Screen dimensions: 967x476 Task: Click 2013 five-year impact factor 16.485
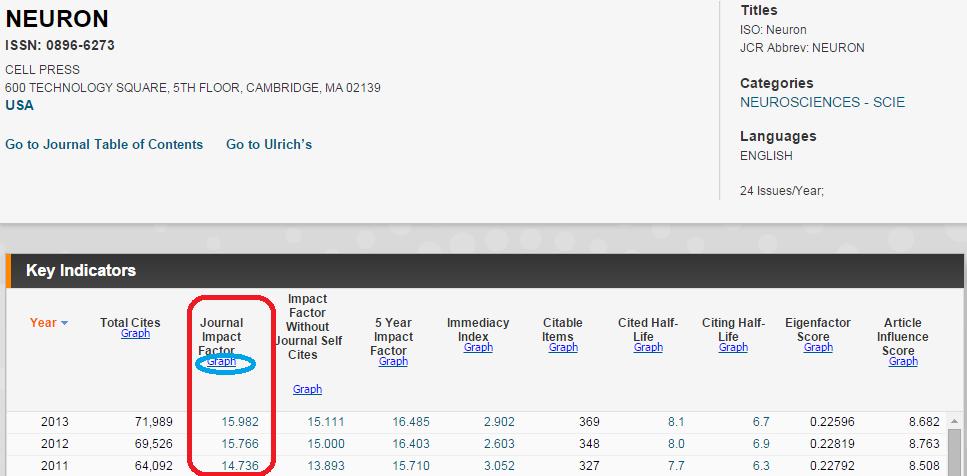pos(411,422)
